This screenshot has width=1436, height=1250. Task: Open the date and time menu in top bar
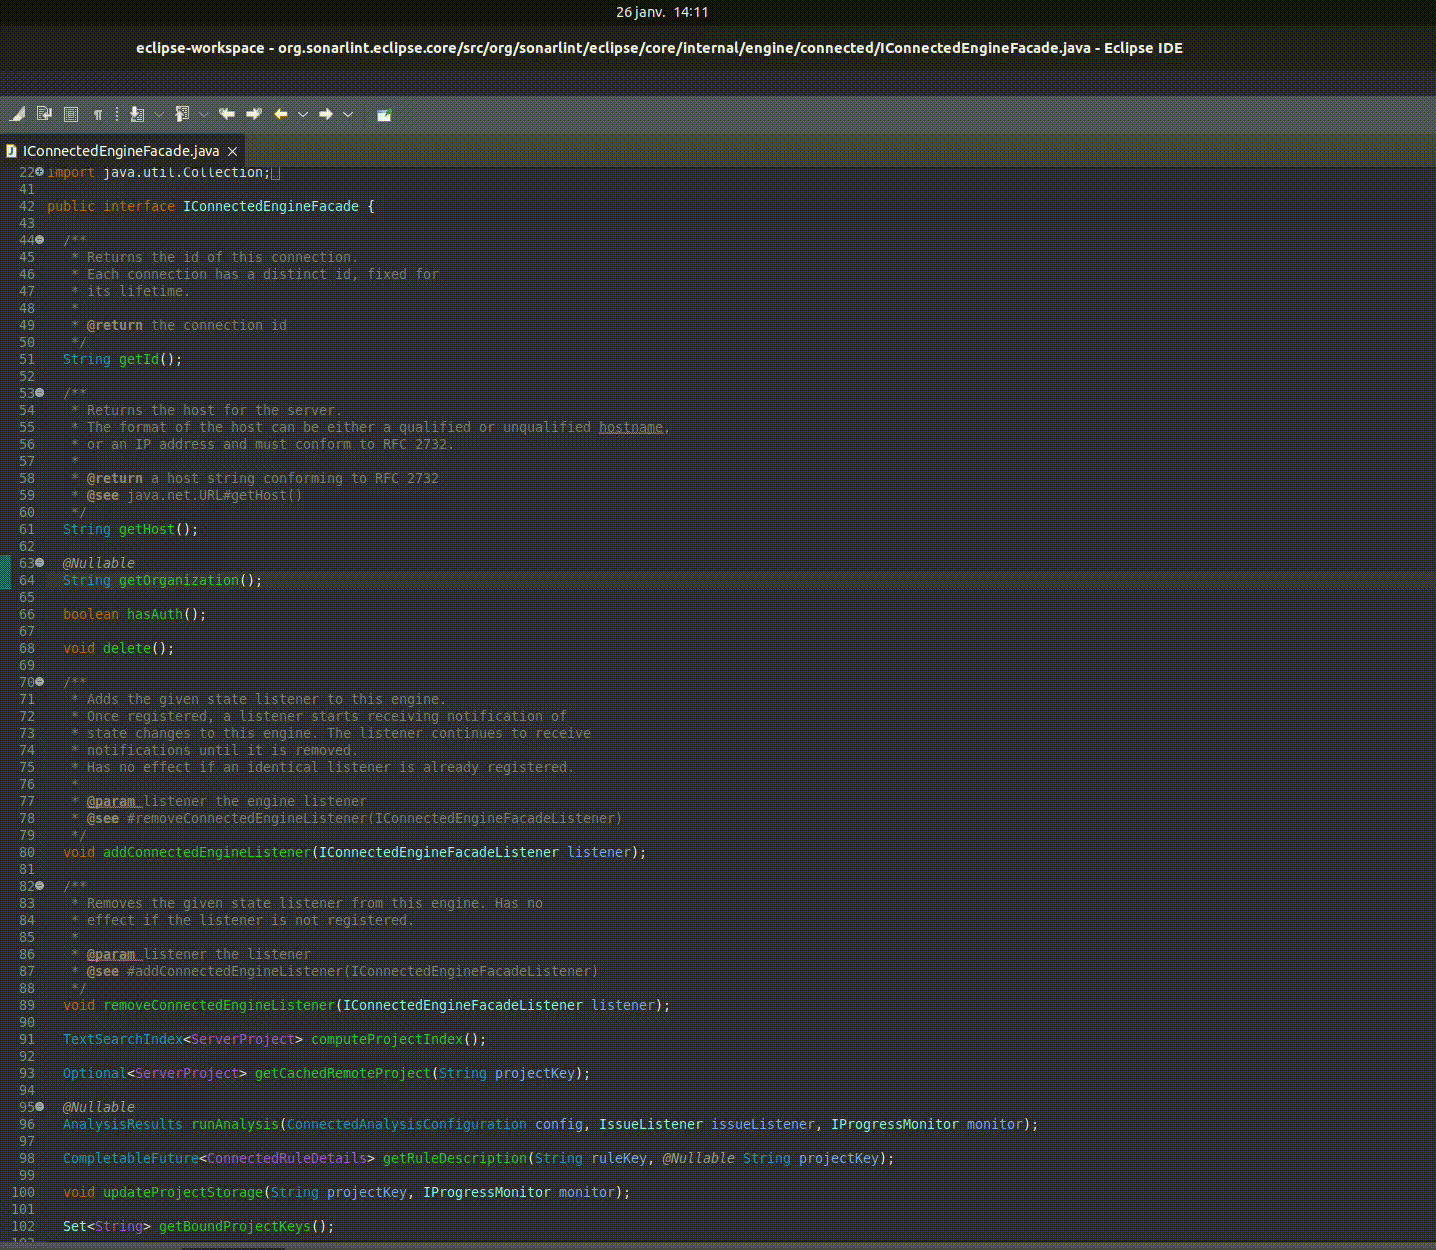(x=662, y=12)
